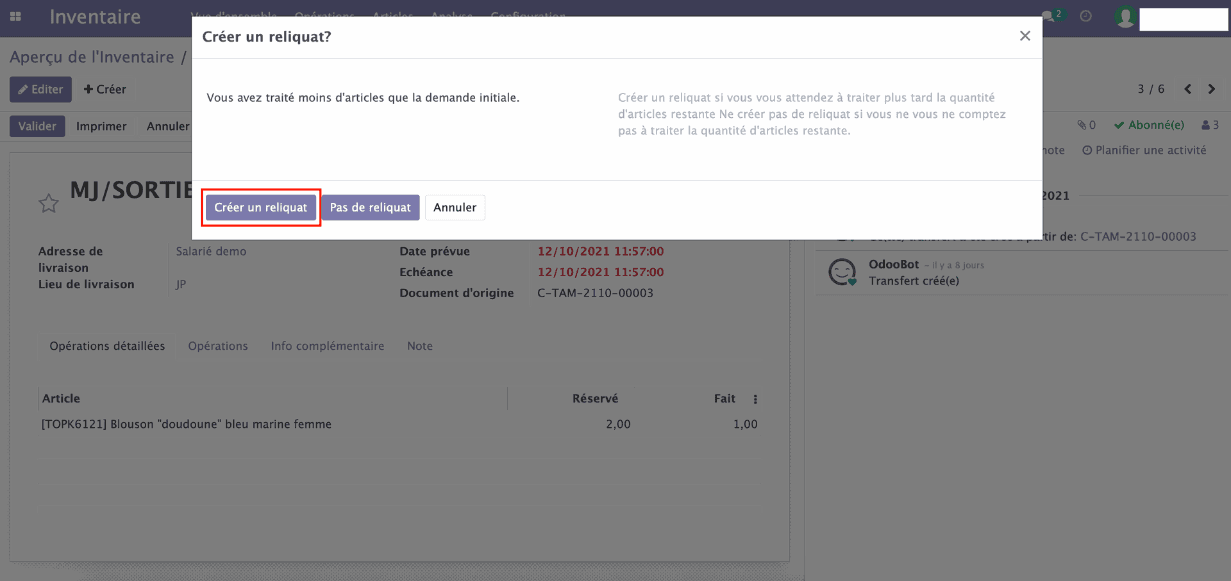Open optional columns menu next to Fait
This screenshot has width=1231, height=581.
tap(755, 398)
